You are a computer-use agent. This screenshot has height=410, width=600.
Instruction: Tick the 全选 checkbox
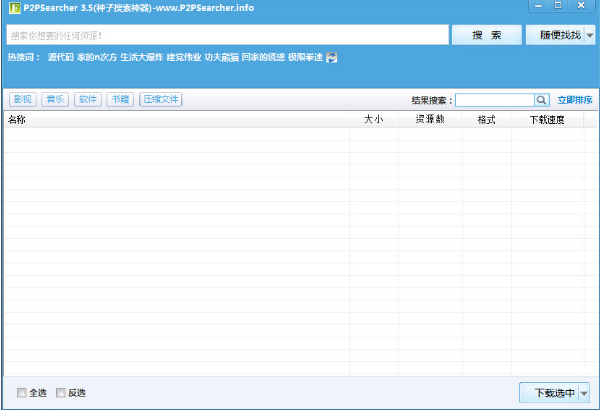tap(22, 393)
